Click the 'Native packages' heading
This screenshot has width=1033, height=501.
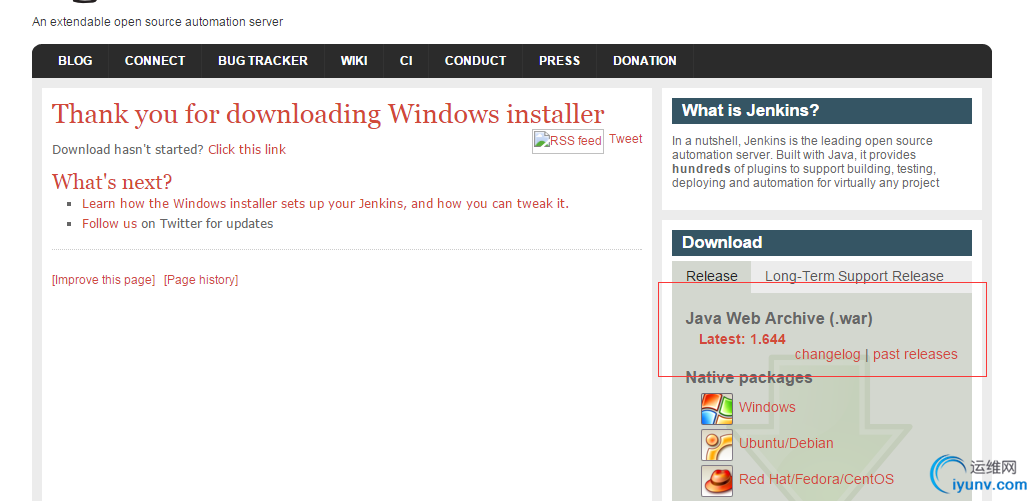[748, 378]
